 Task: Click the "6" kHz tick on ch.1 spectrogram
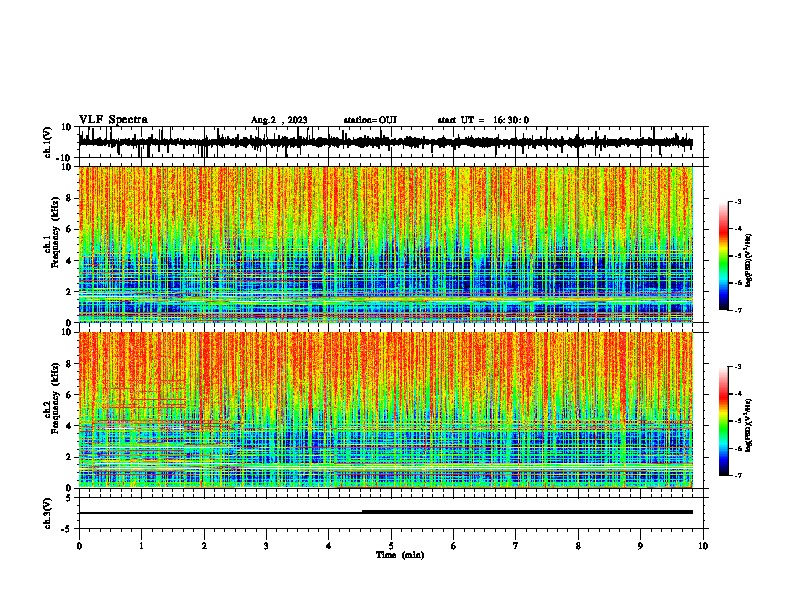click(69, 230)
